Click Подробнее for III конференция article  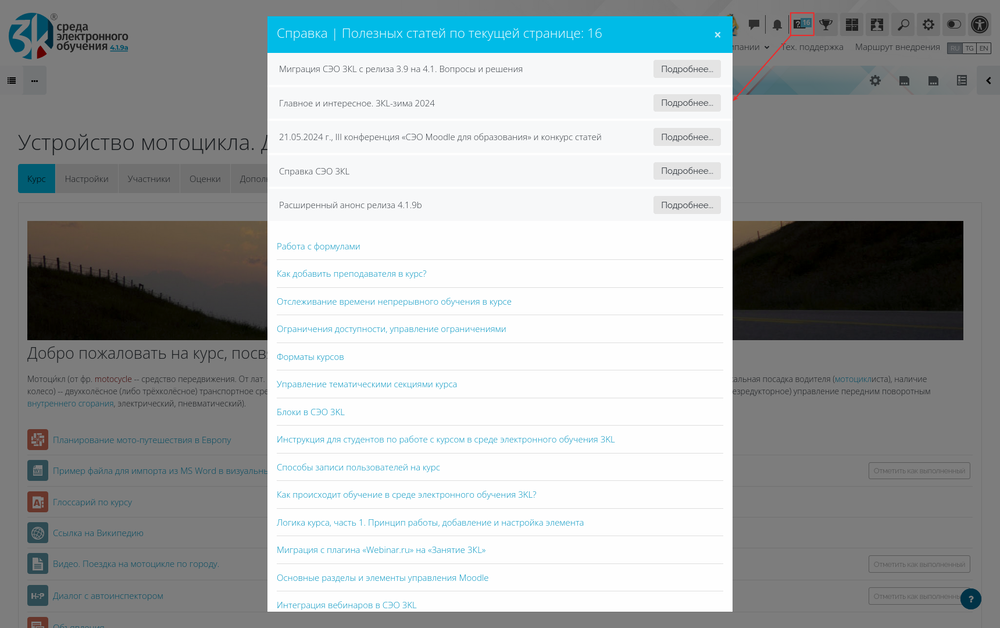(x=687, y=137)
